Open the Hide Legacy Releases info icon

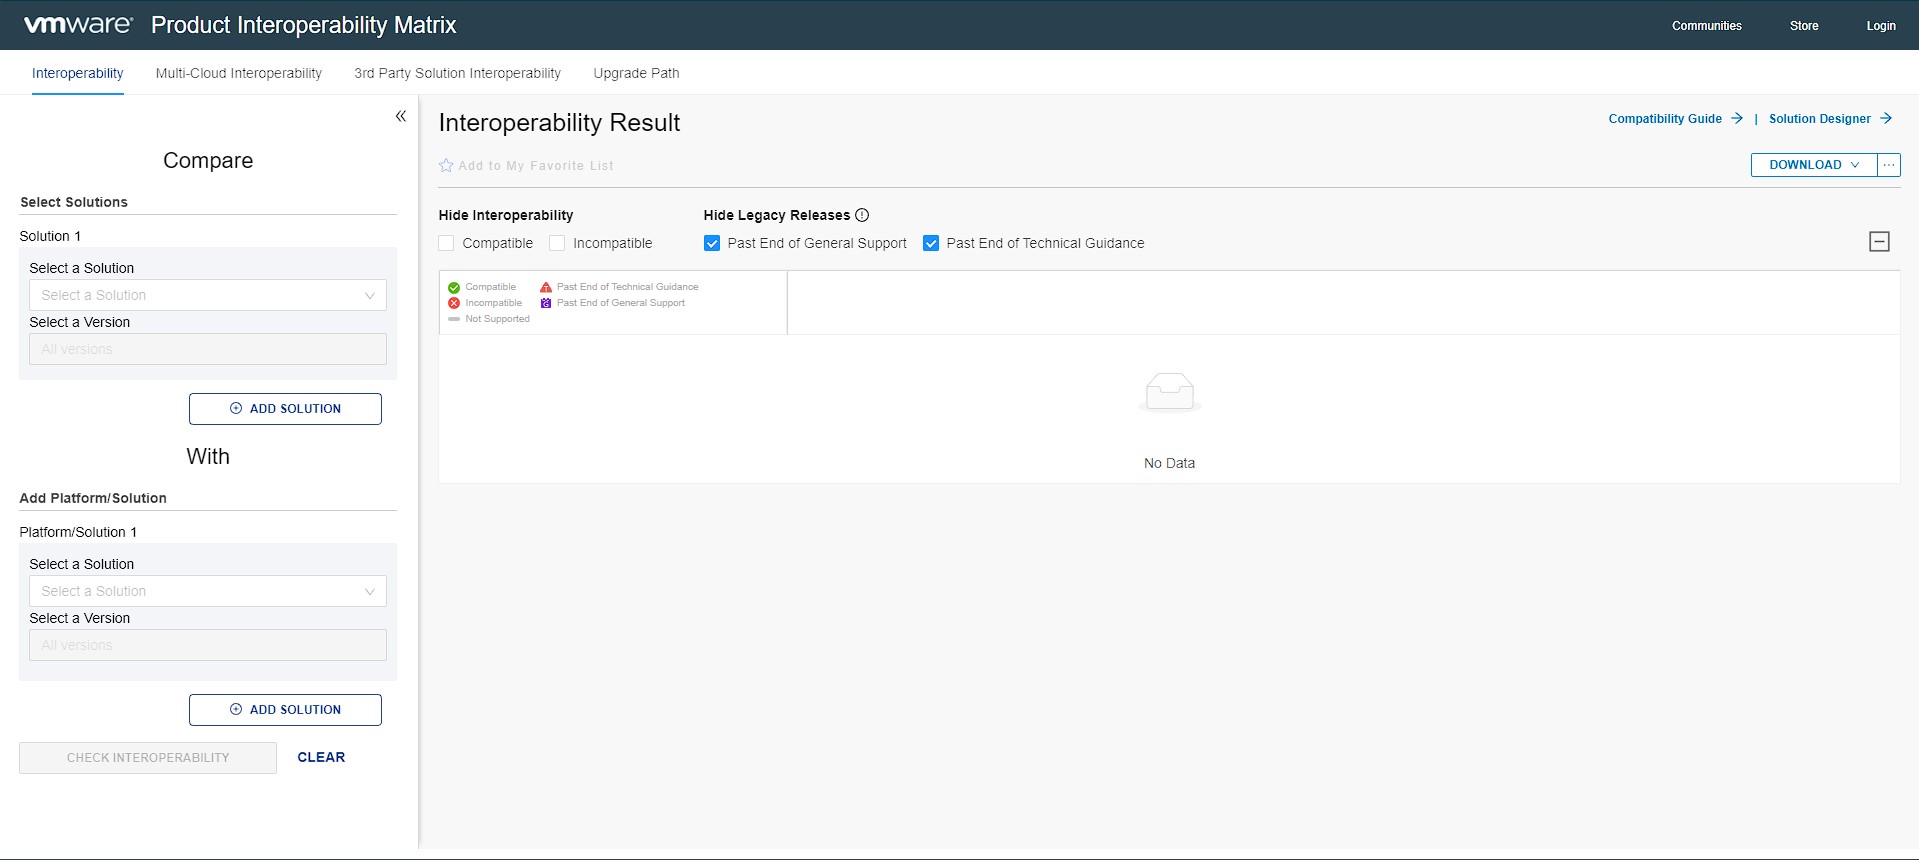point(862,215)
